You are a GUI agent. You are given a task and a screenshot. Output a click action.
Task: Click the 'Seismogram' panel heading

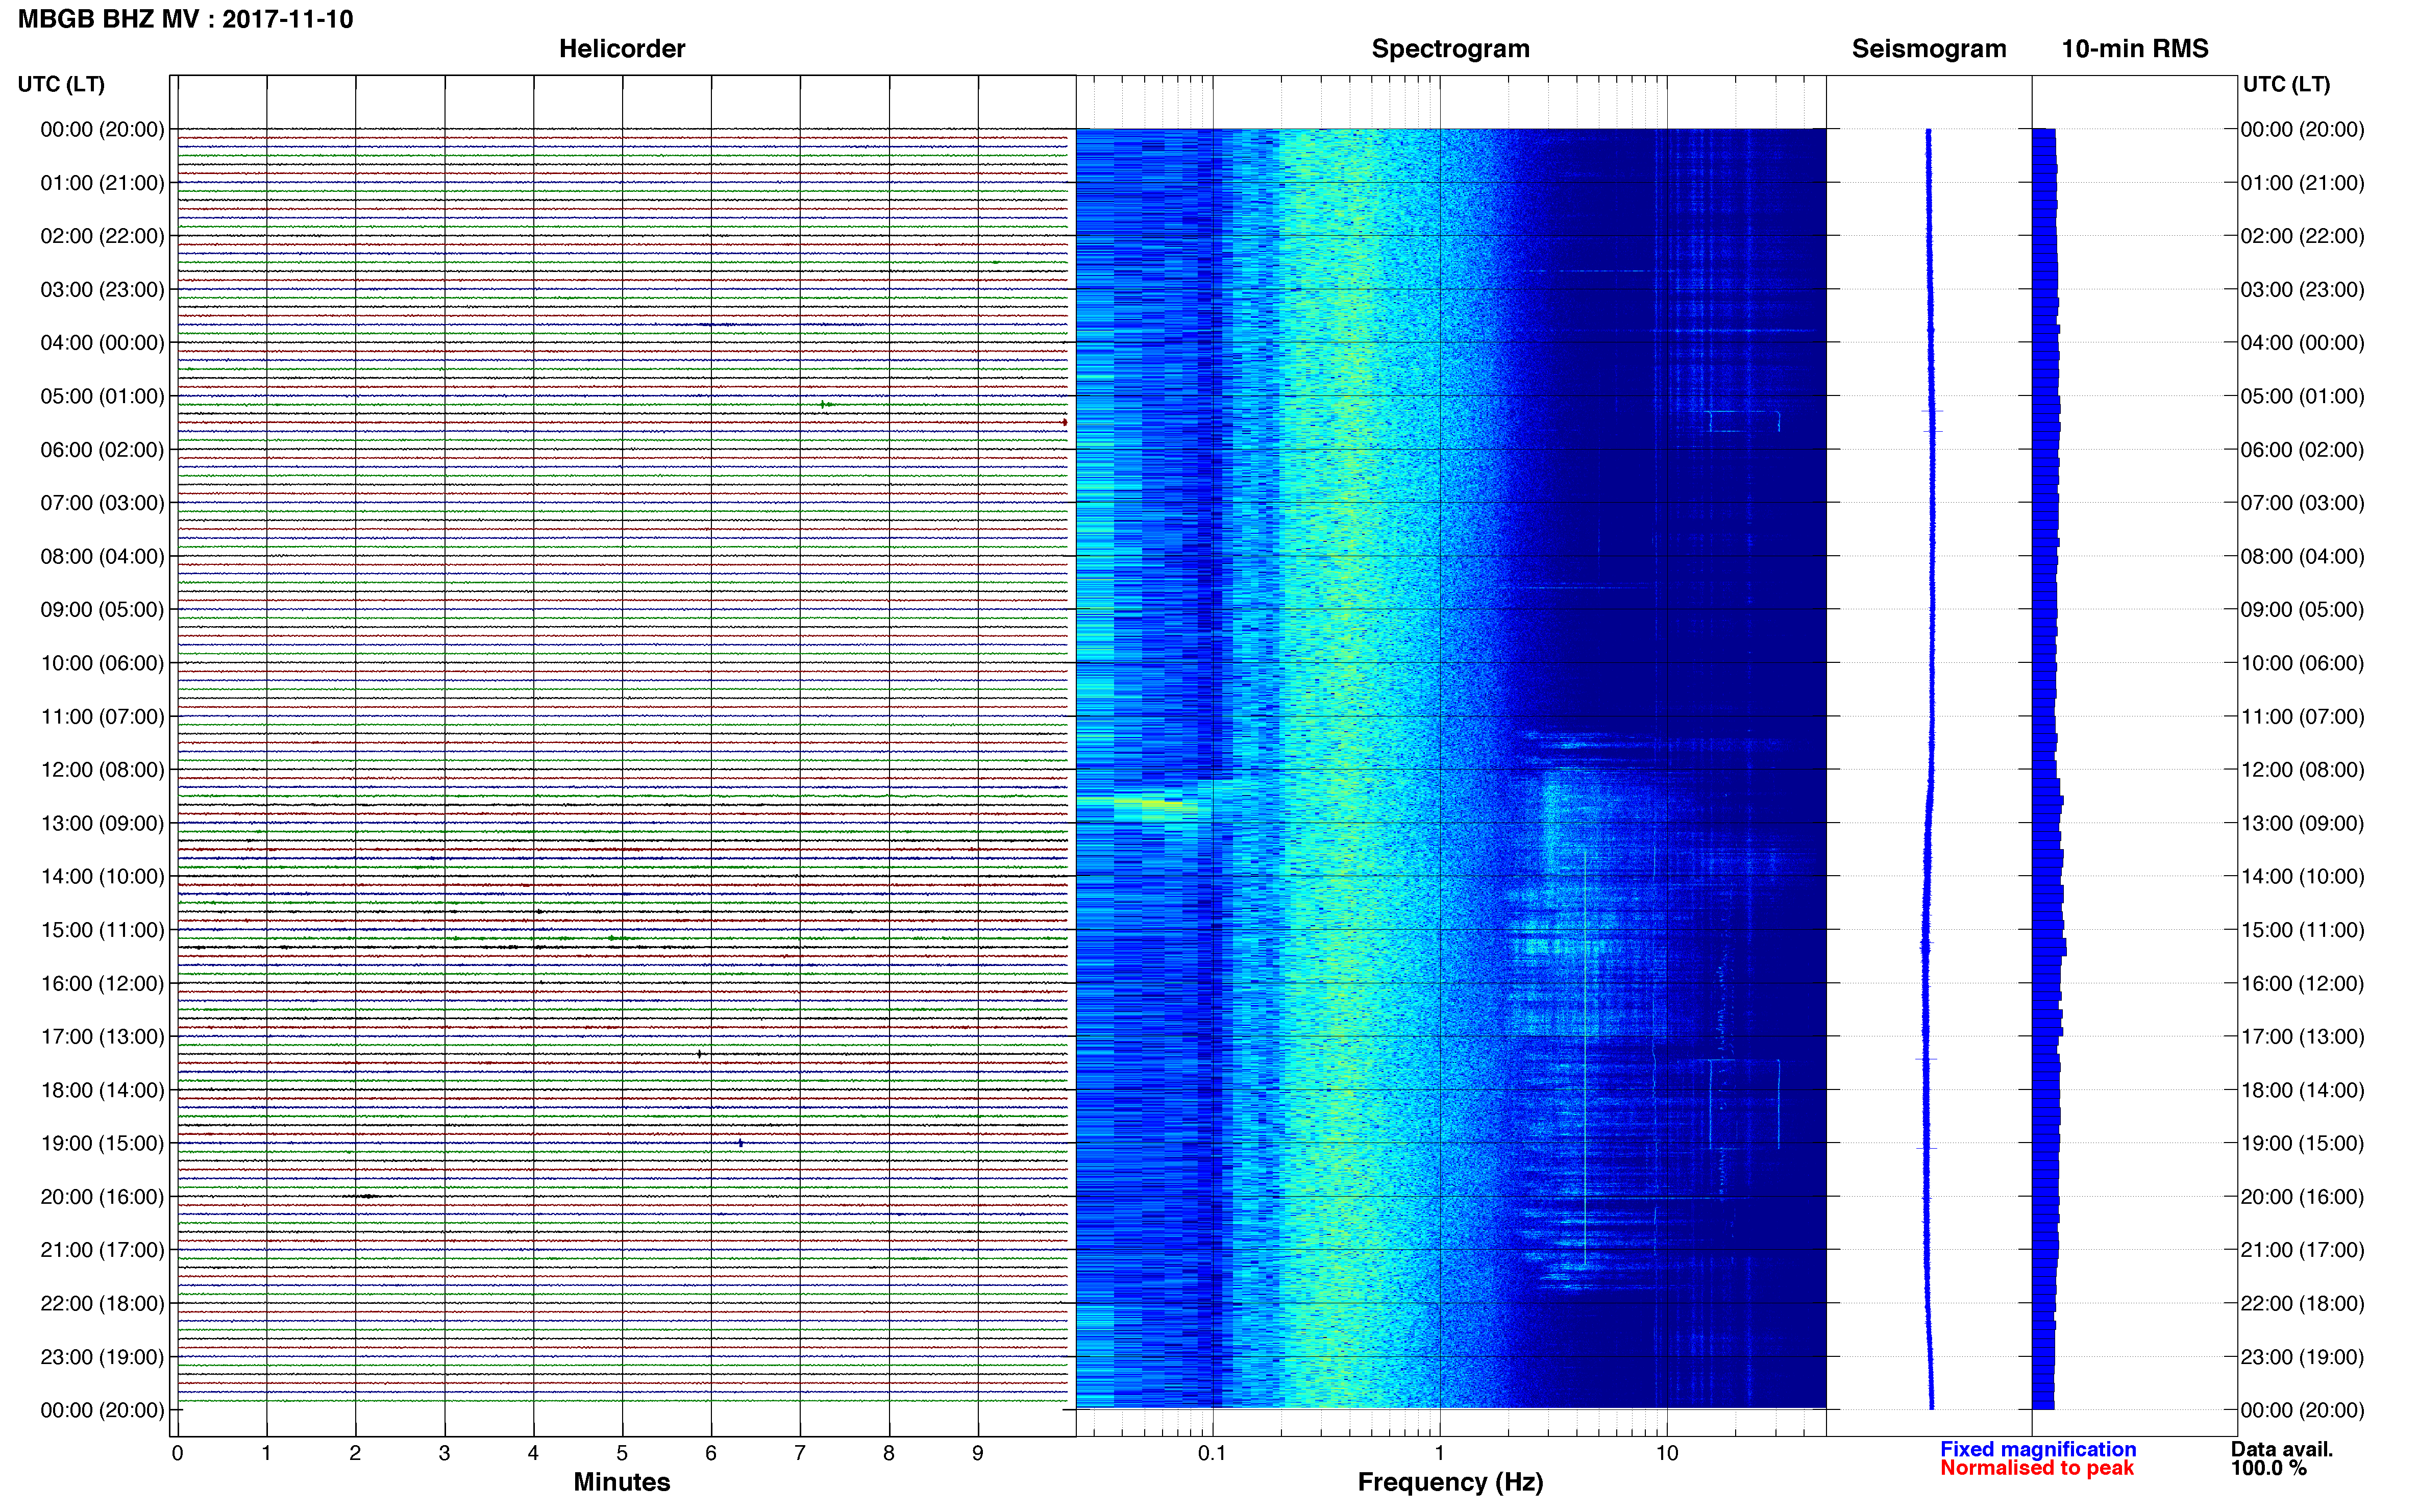[1929, 49]
